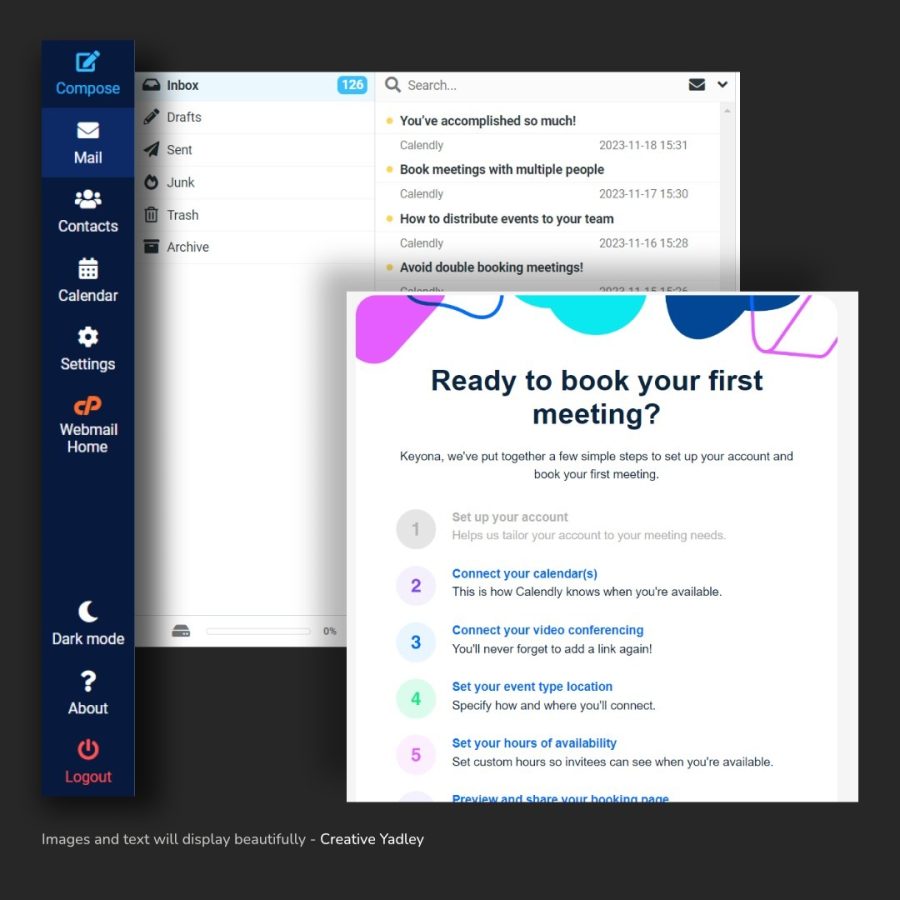Click the red Logout power icon
The image size is (900, 900).
(x=88, y=750)
